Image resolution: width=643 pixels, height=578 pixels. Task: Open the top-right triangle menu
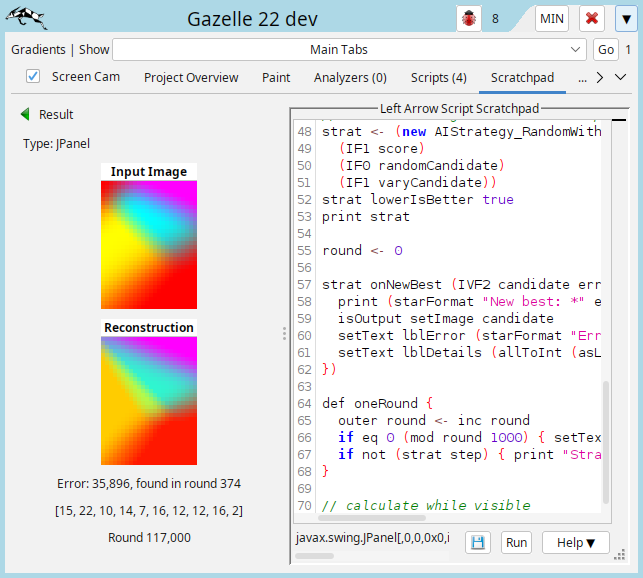pyautogui.click(x=624, y=18)
